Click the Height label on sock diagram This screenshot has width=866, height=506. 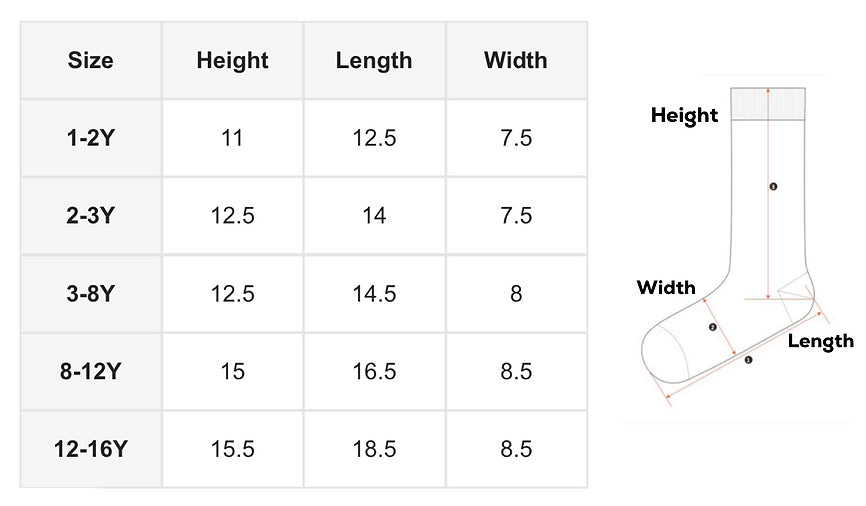pos(684,115)
